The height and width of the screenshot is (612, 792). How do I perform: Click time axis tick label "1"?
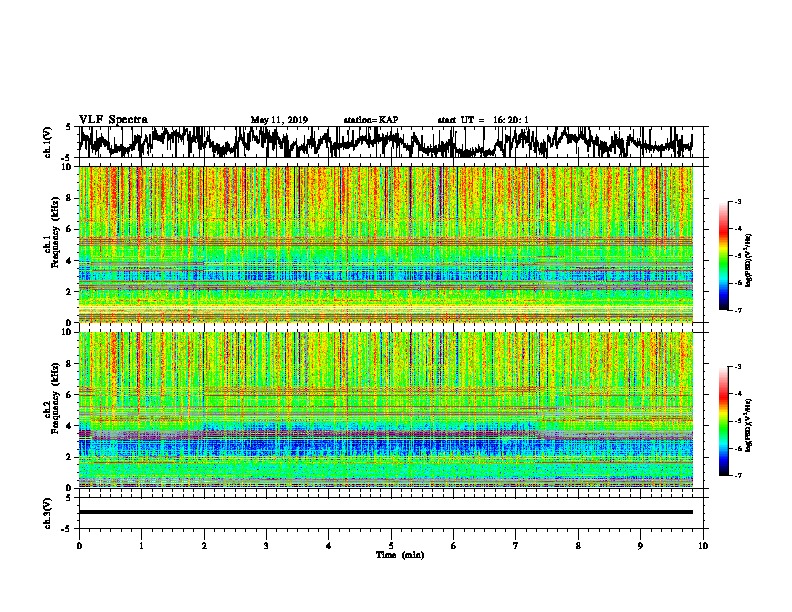(x=141, y=546)
